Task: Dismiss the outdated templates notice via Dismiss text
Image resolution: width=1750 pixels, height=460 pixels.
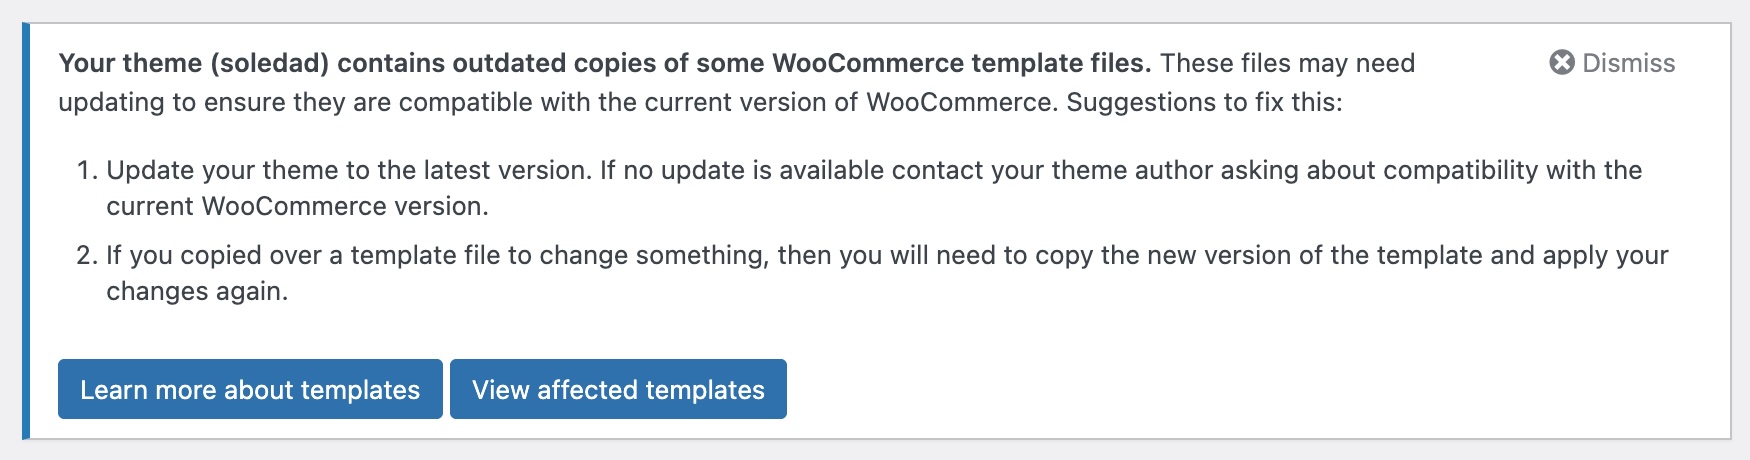Action: 1628,63
